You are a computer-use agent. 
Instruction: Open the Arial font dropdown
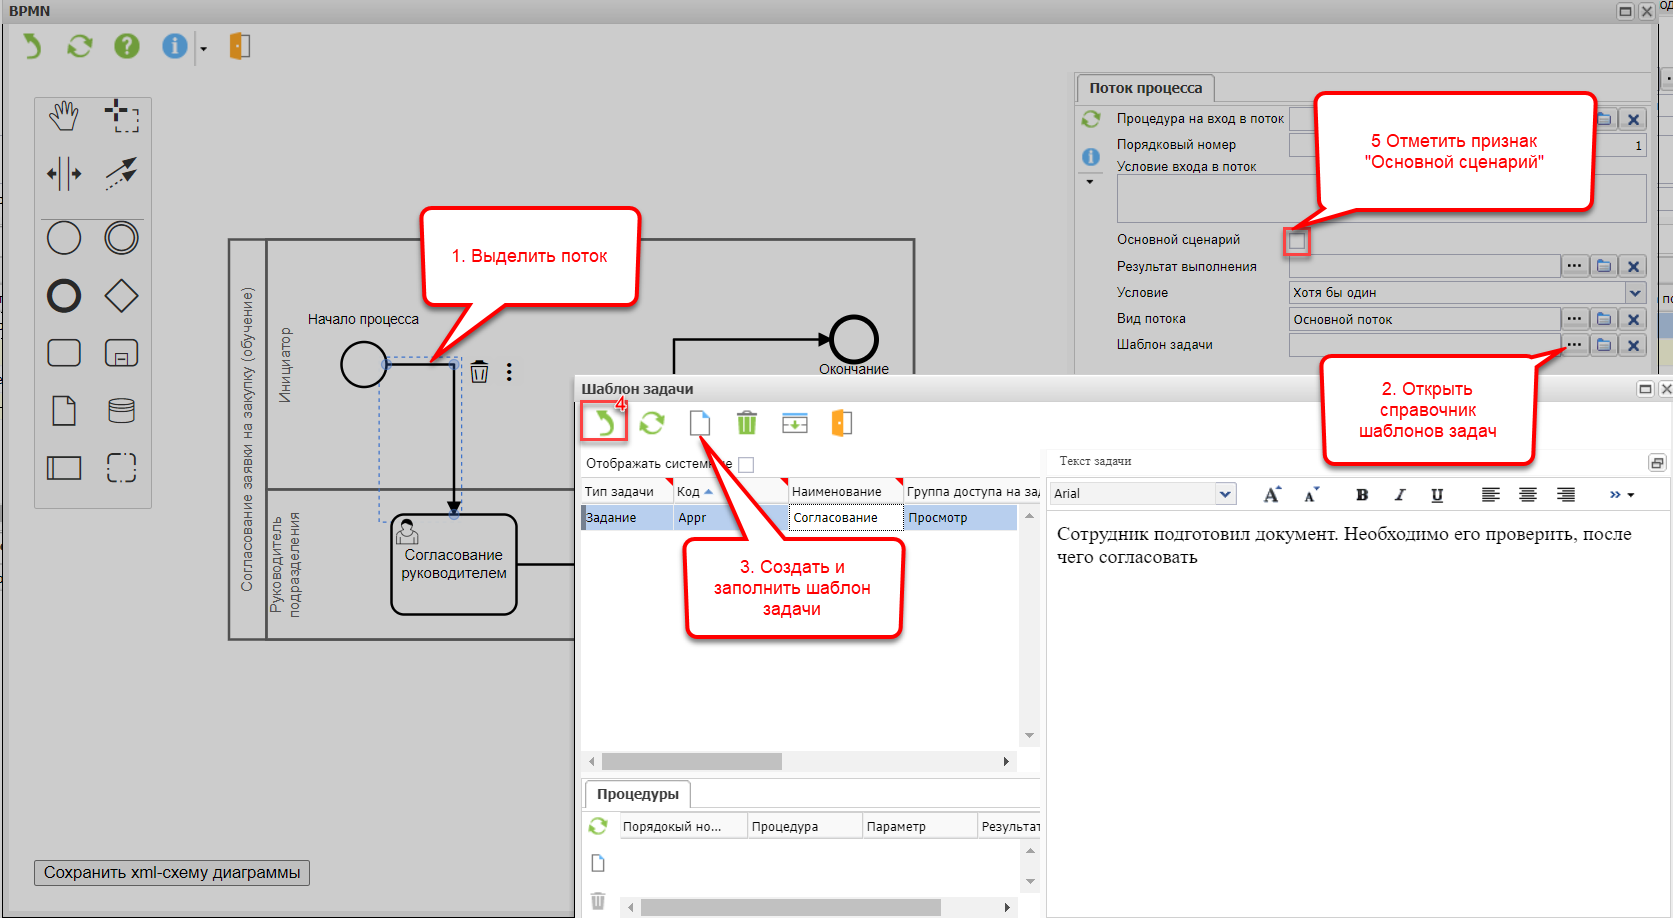click(x=1225, y=494)
